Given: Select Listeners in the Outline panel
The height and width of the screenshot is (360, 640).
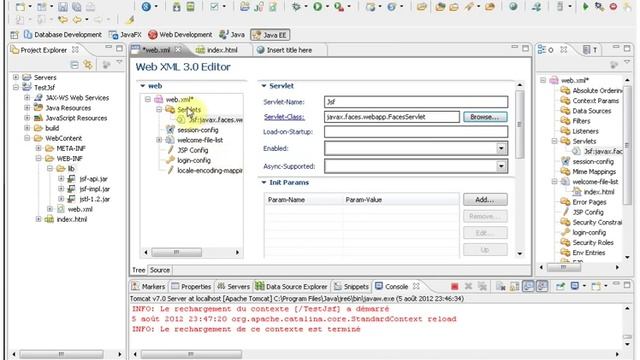Looking at the screenshot, I should click(x=585, y=131).
